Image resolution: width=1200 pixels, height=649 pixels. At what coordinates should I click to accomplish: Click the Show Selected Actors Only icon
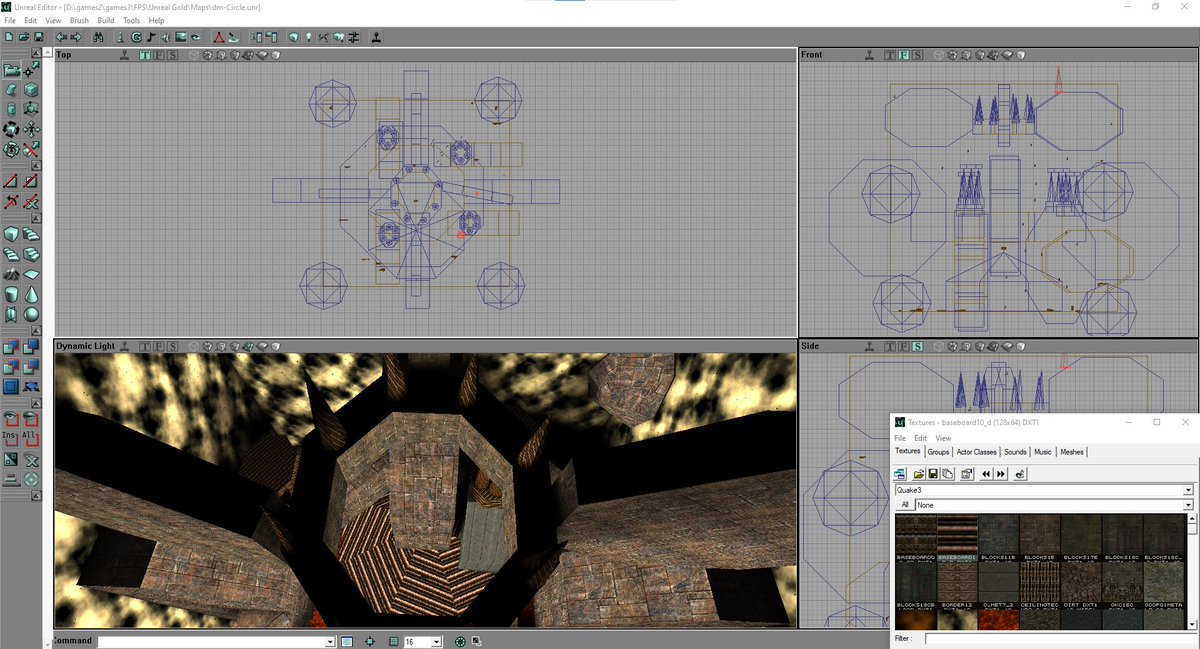(x=11, y=418)
